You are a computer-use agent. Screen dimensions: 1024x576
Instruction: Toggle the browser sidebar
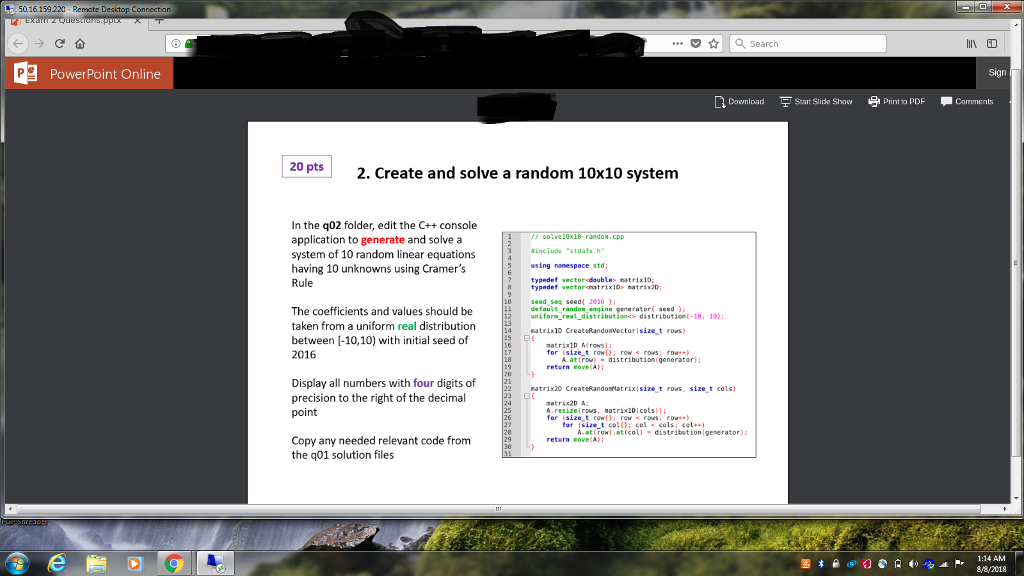pos(992,43)
